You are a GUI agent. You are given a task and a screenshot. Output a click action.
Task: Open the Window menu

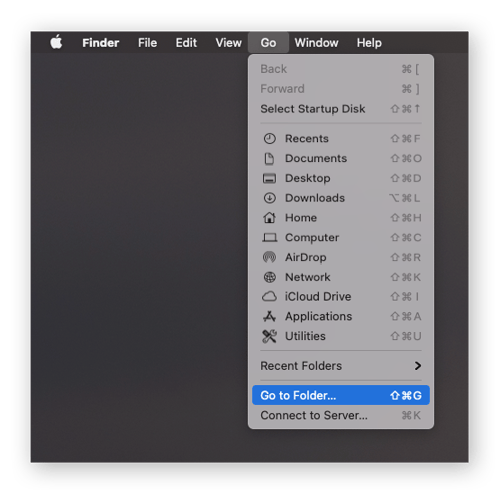(x=316, y=43)
